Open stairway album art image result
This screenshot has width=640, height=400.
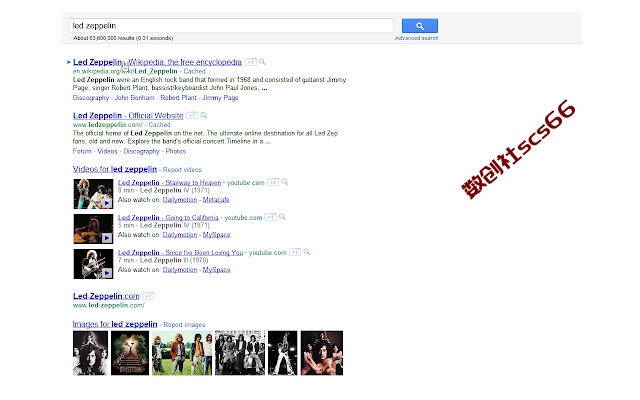130,353
